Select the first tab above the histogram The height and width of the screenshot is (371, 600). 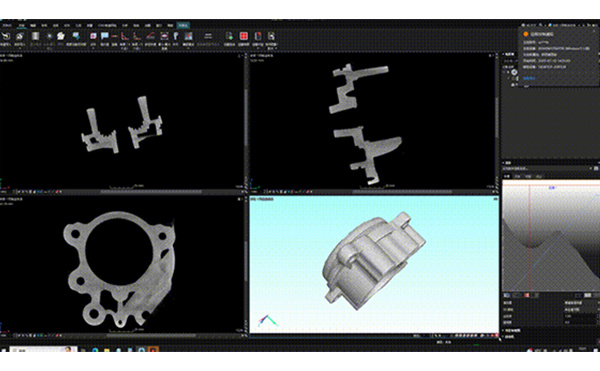507,176
